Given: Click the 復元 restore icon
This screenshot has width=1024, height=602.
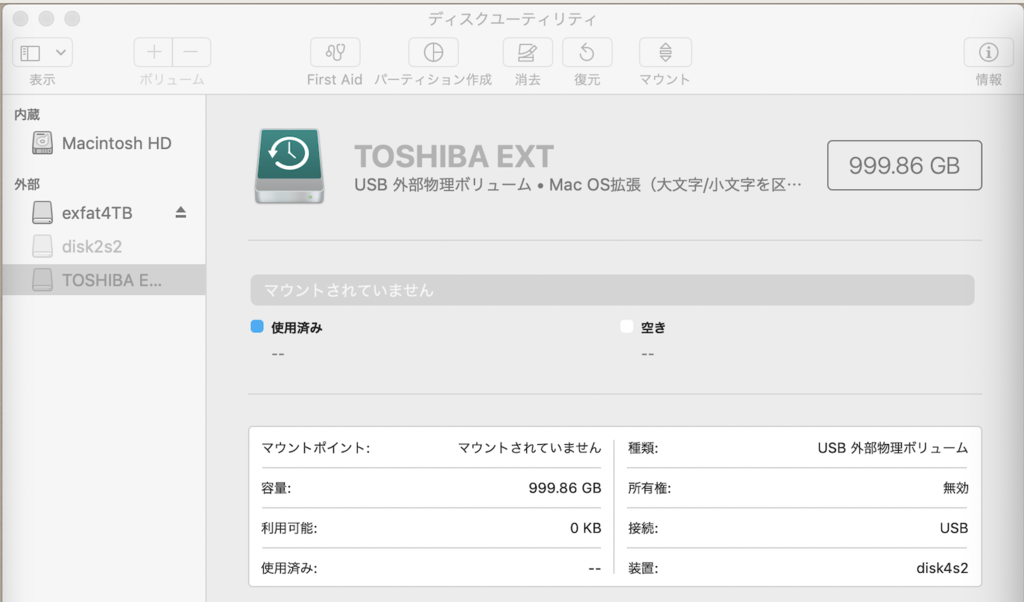Looking at the screenshot, I should click(x=586, y=52).
